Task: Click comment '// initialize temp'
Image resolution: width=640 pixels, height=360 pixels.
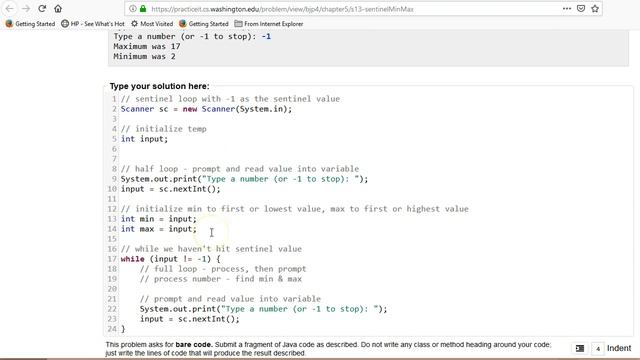Action: click(164, 129)
